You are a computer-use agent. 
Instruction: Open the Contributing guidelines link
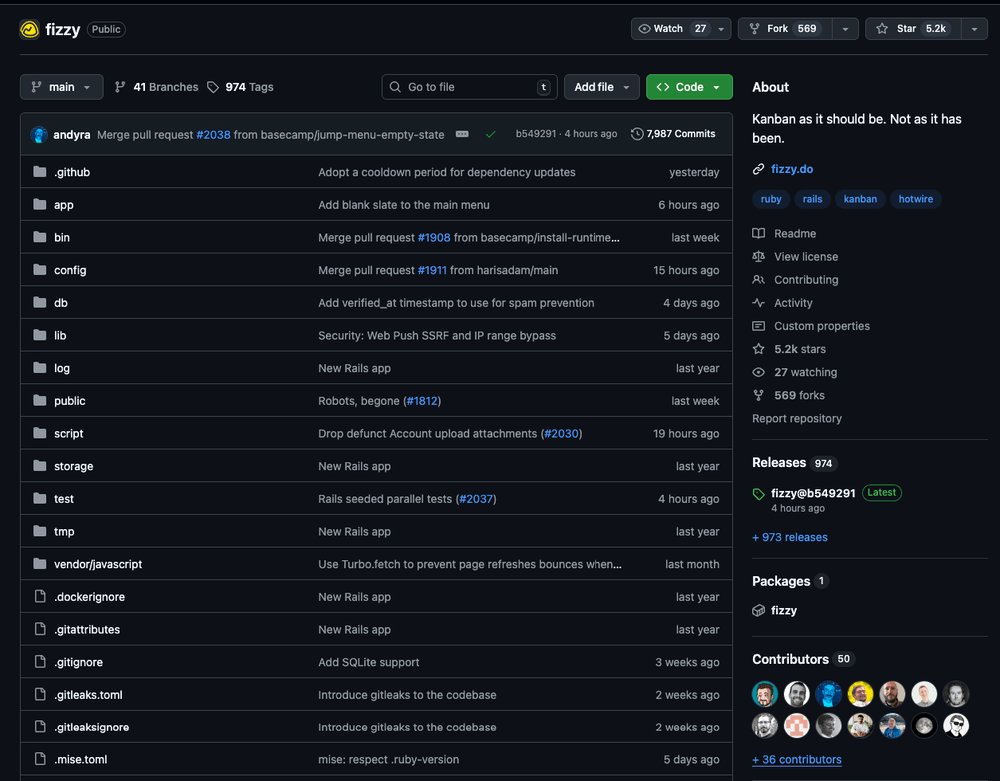pyautogui.click(x=806, y=279)
